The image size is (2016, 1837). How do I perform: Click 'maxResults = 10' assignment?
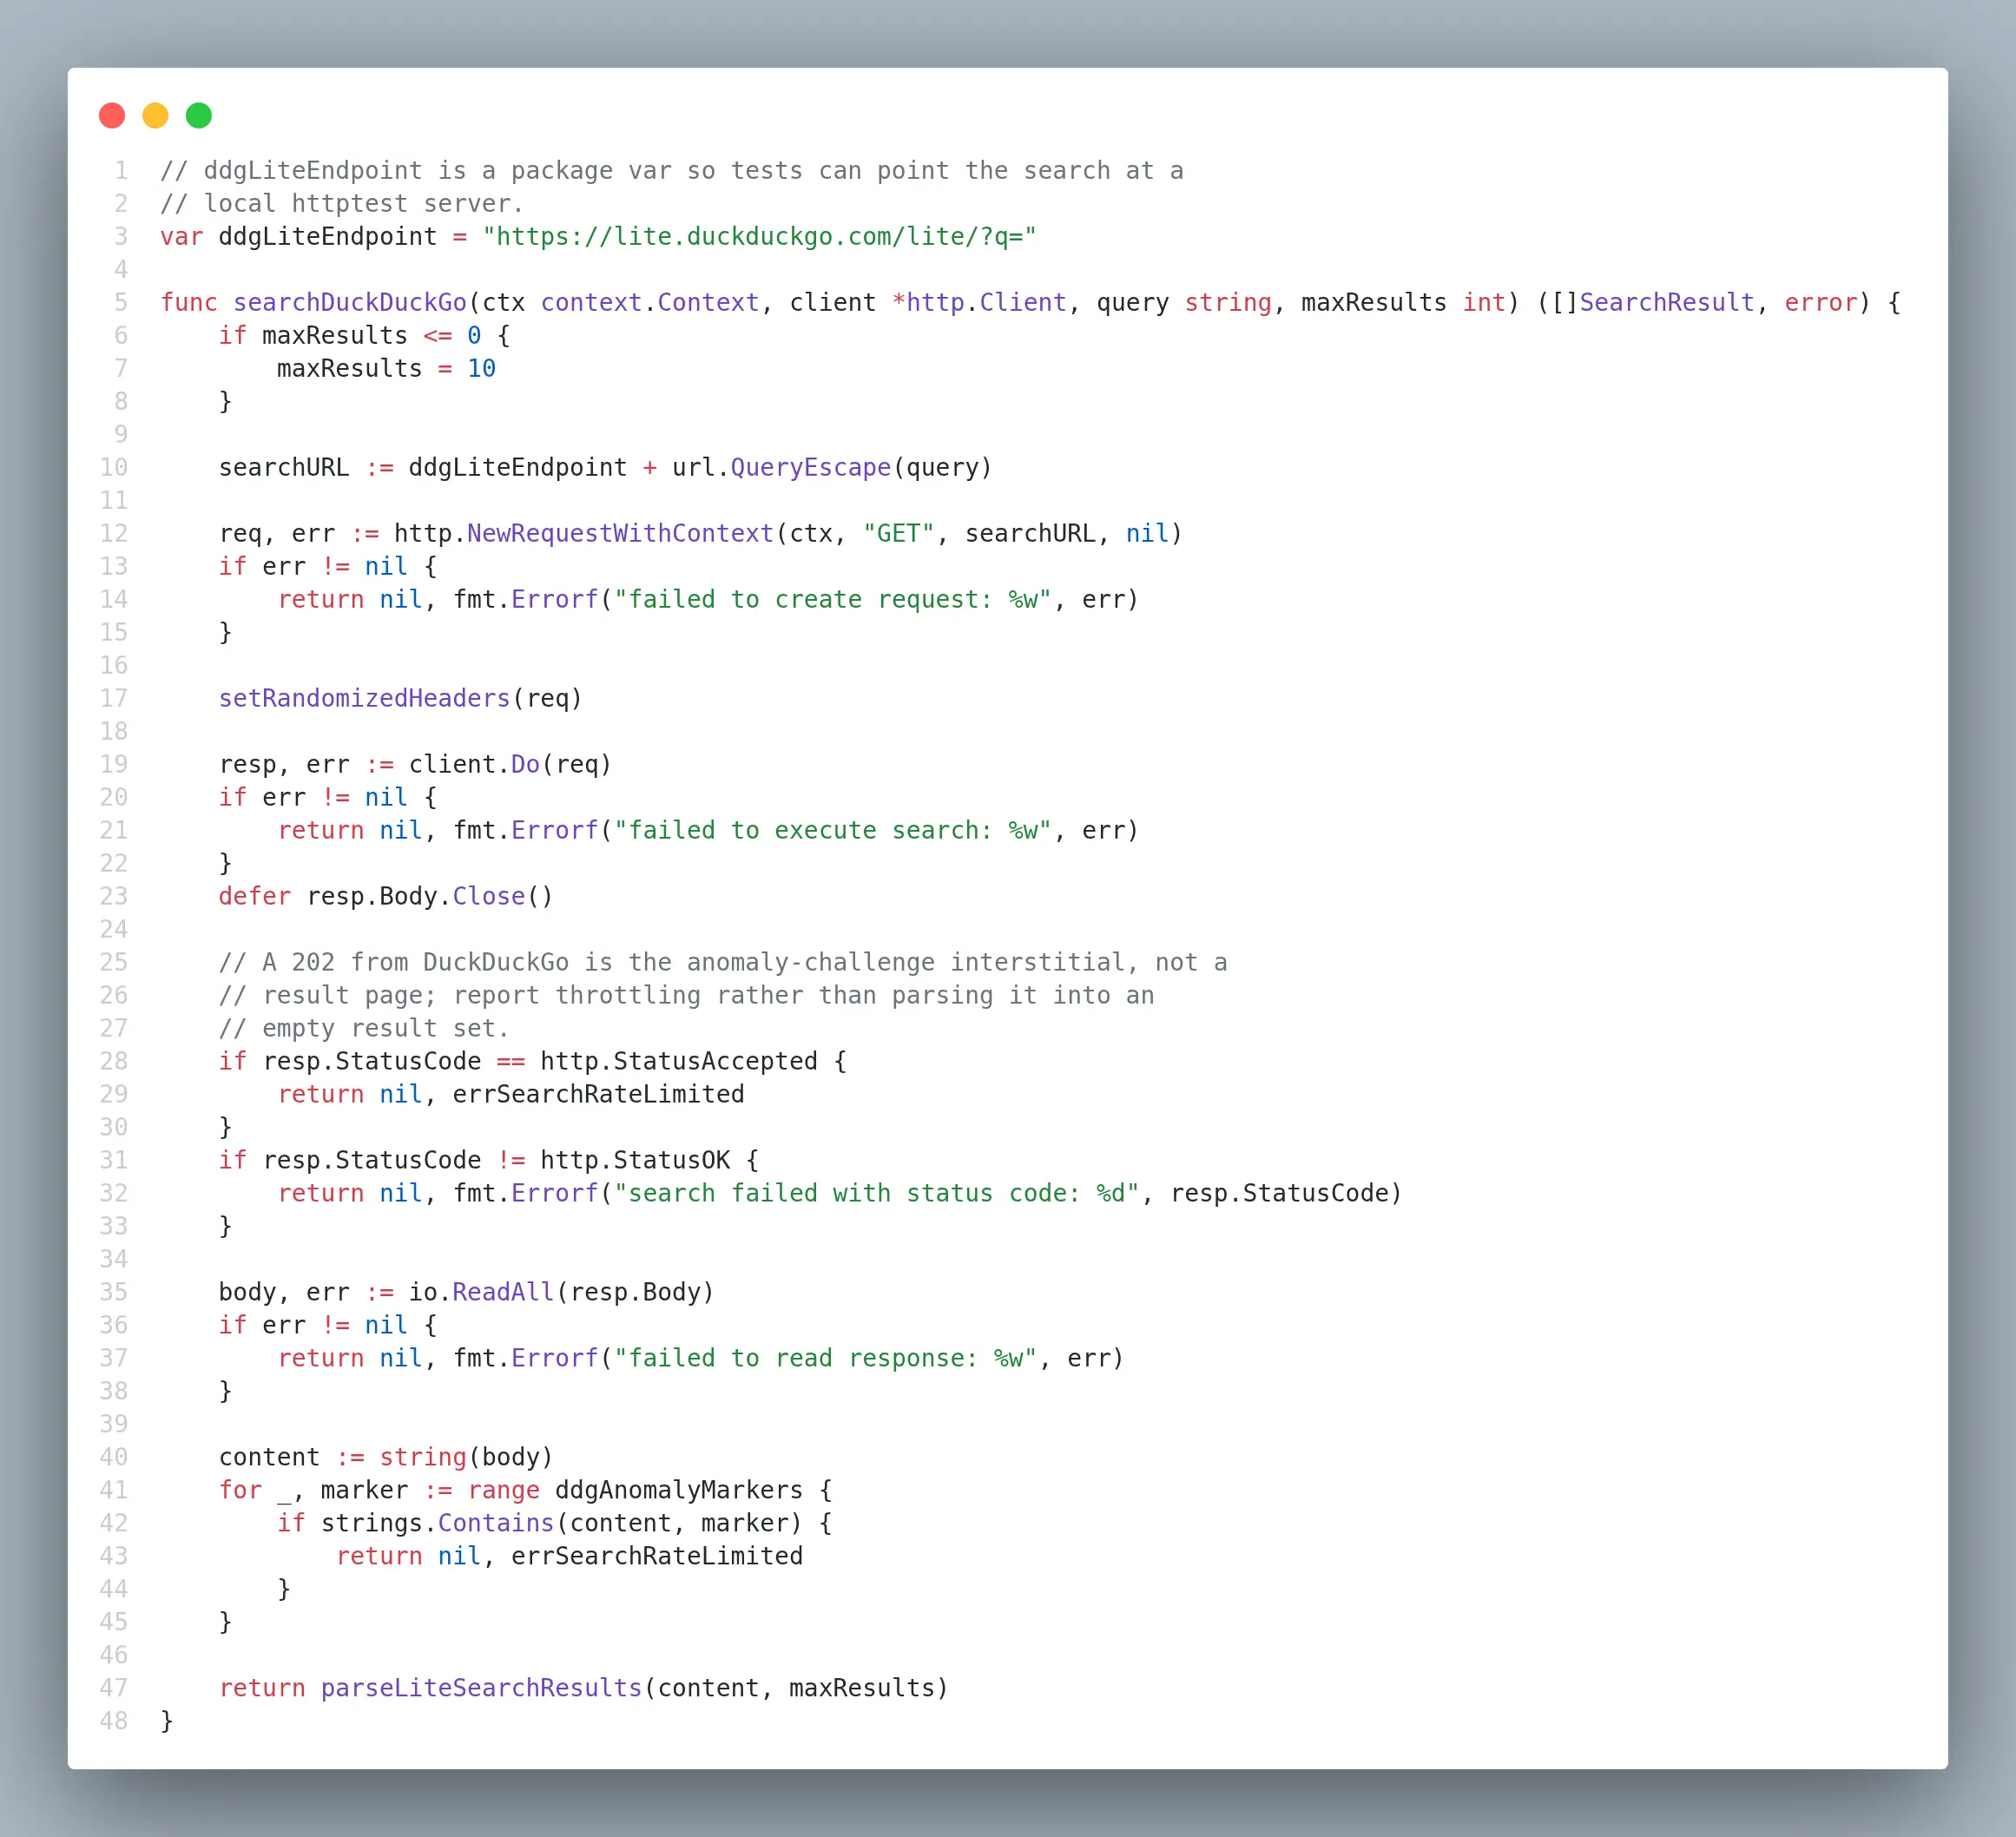386,369
